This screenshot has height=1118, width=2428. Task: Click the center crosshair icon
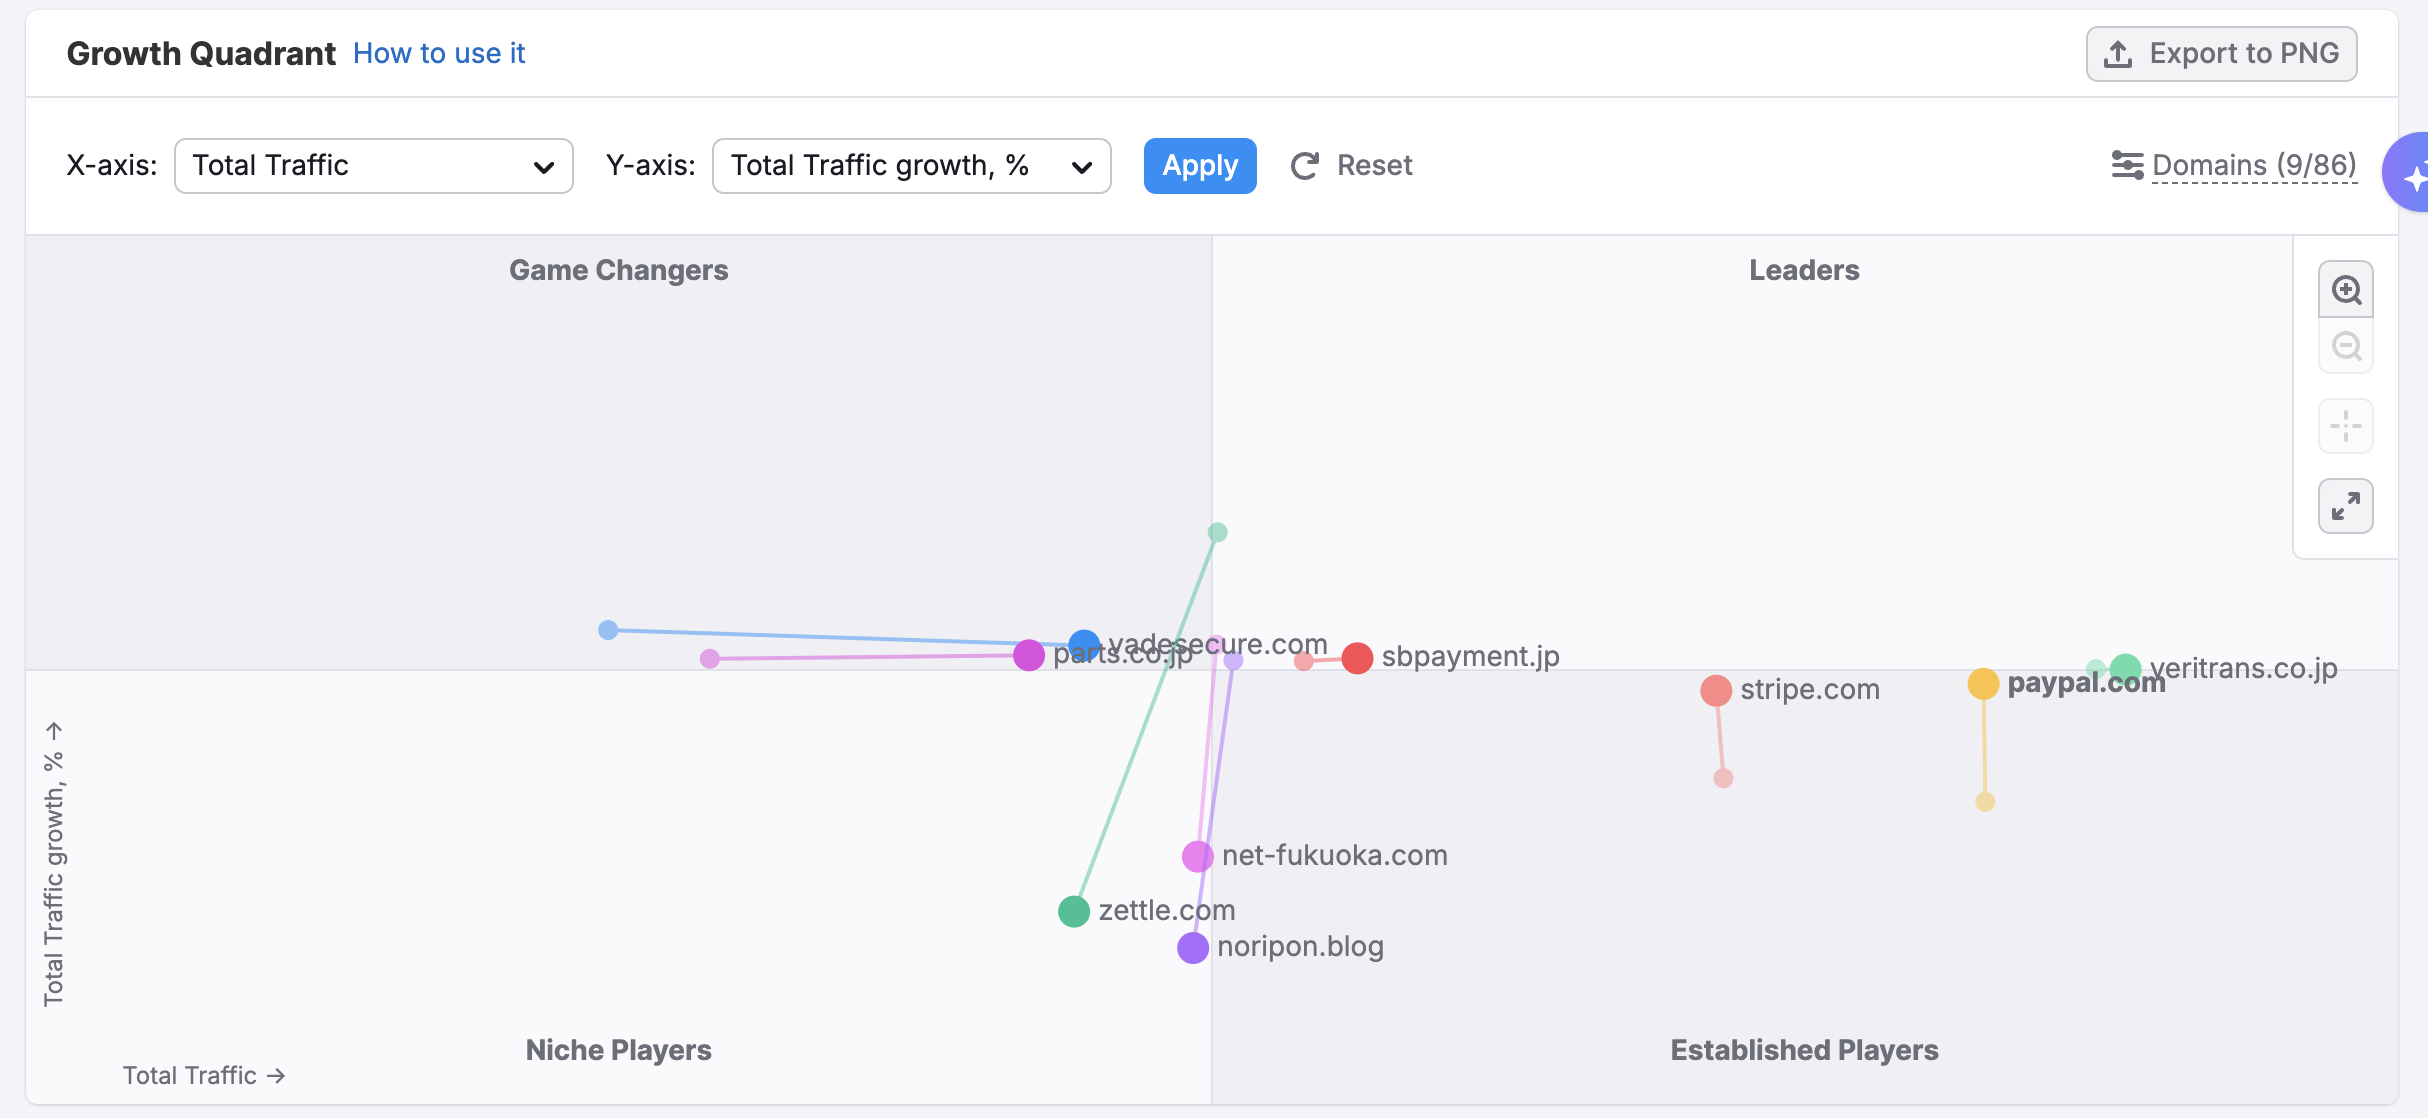click(2346, 426)
